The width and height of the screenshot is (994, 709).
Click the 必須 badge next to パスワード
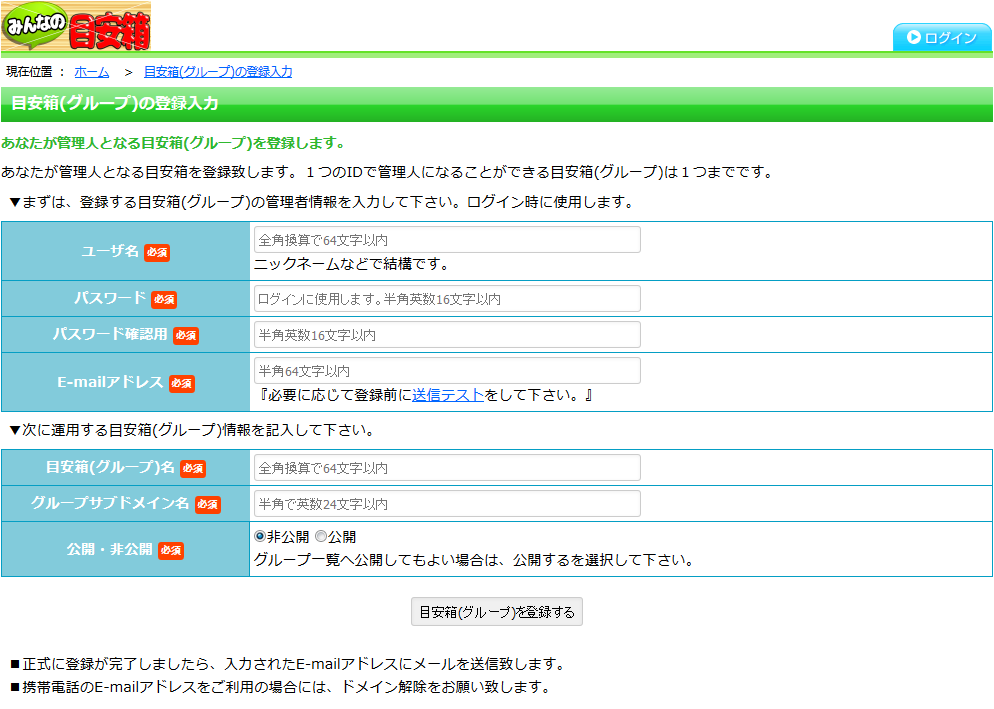[164, 300]
